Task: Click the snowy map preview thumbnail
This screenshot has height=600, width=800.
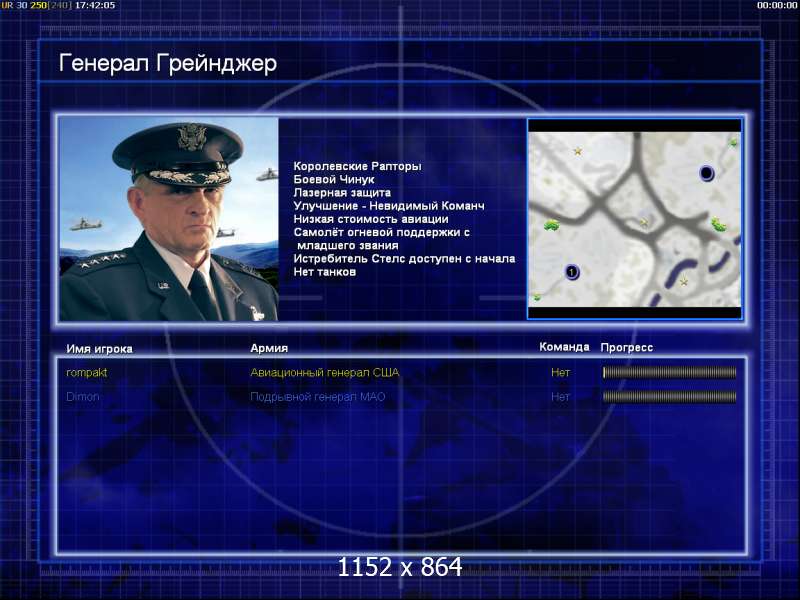Action: (635, 219)
